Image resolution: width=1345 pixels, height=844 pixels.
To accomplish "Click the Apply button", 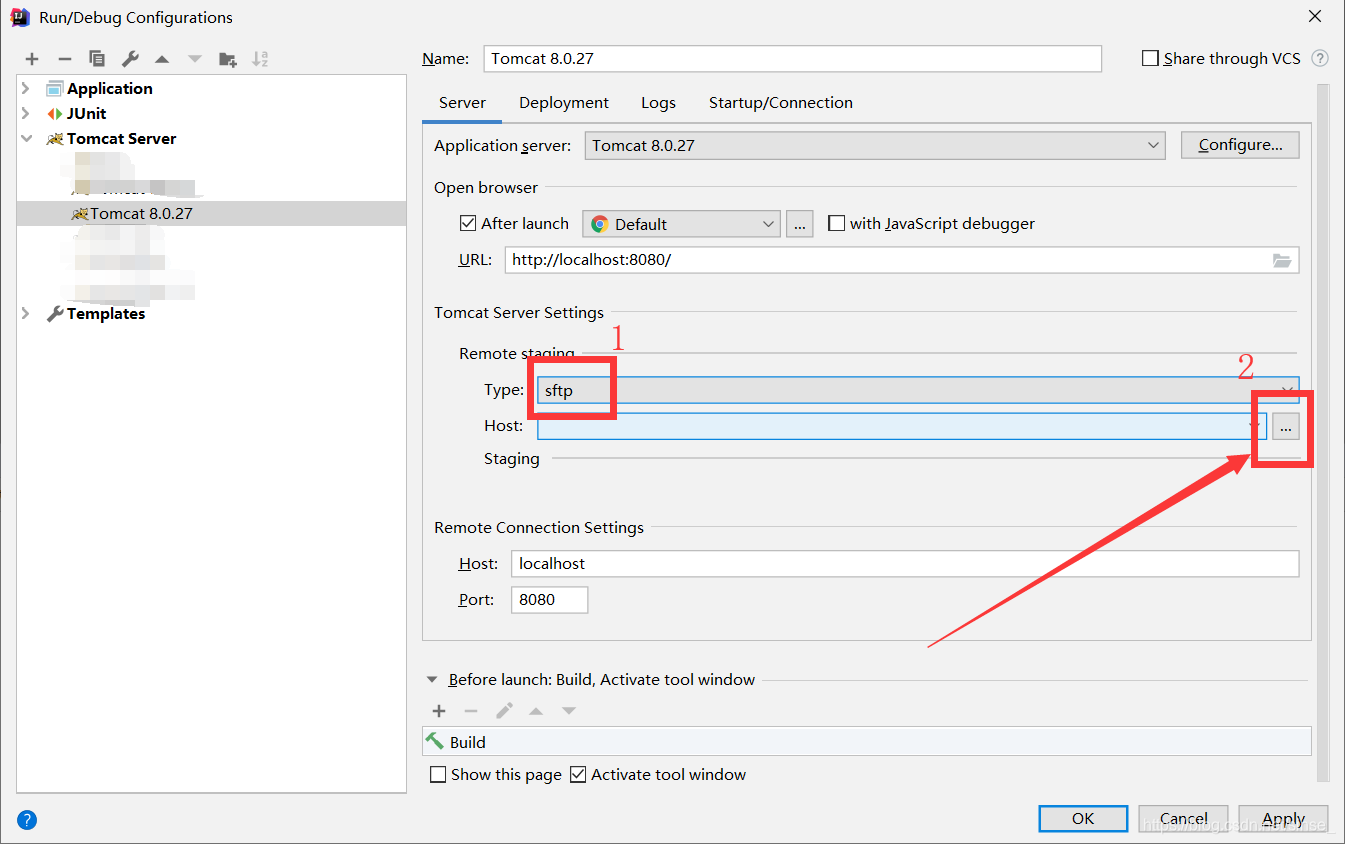I will [1283, 818].
